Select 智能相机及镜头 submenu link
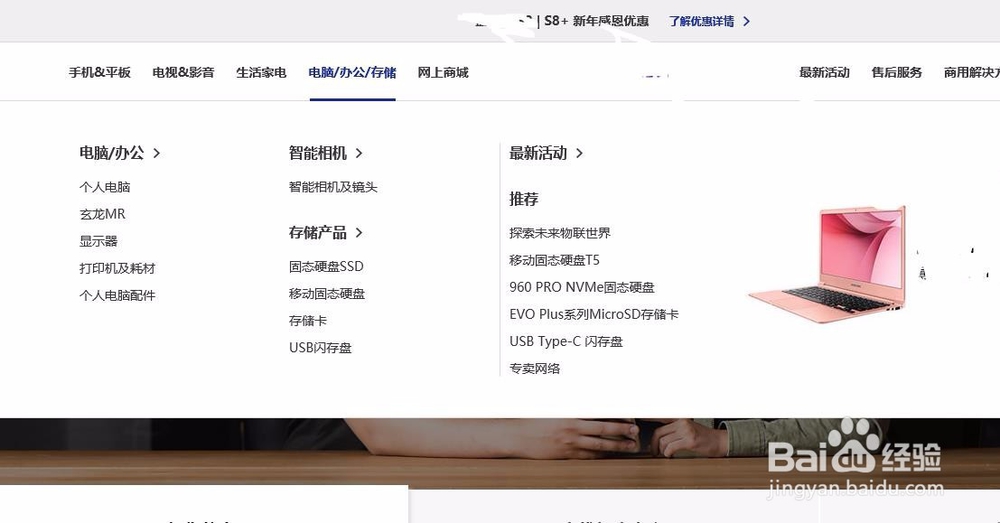Screen dimensions: 1000x523 point(333,187)
